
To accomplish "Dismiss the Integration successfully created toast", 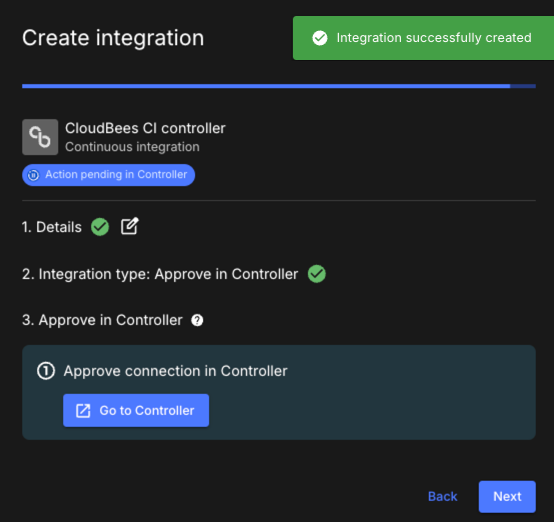I will (x=424, y=38).
